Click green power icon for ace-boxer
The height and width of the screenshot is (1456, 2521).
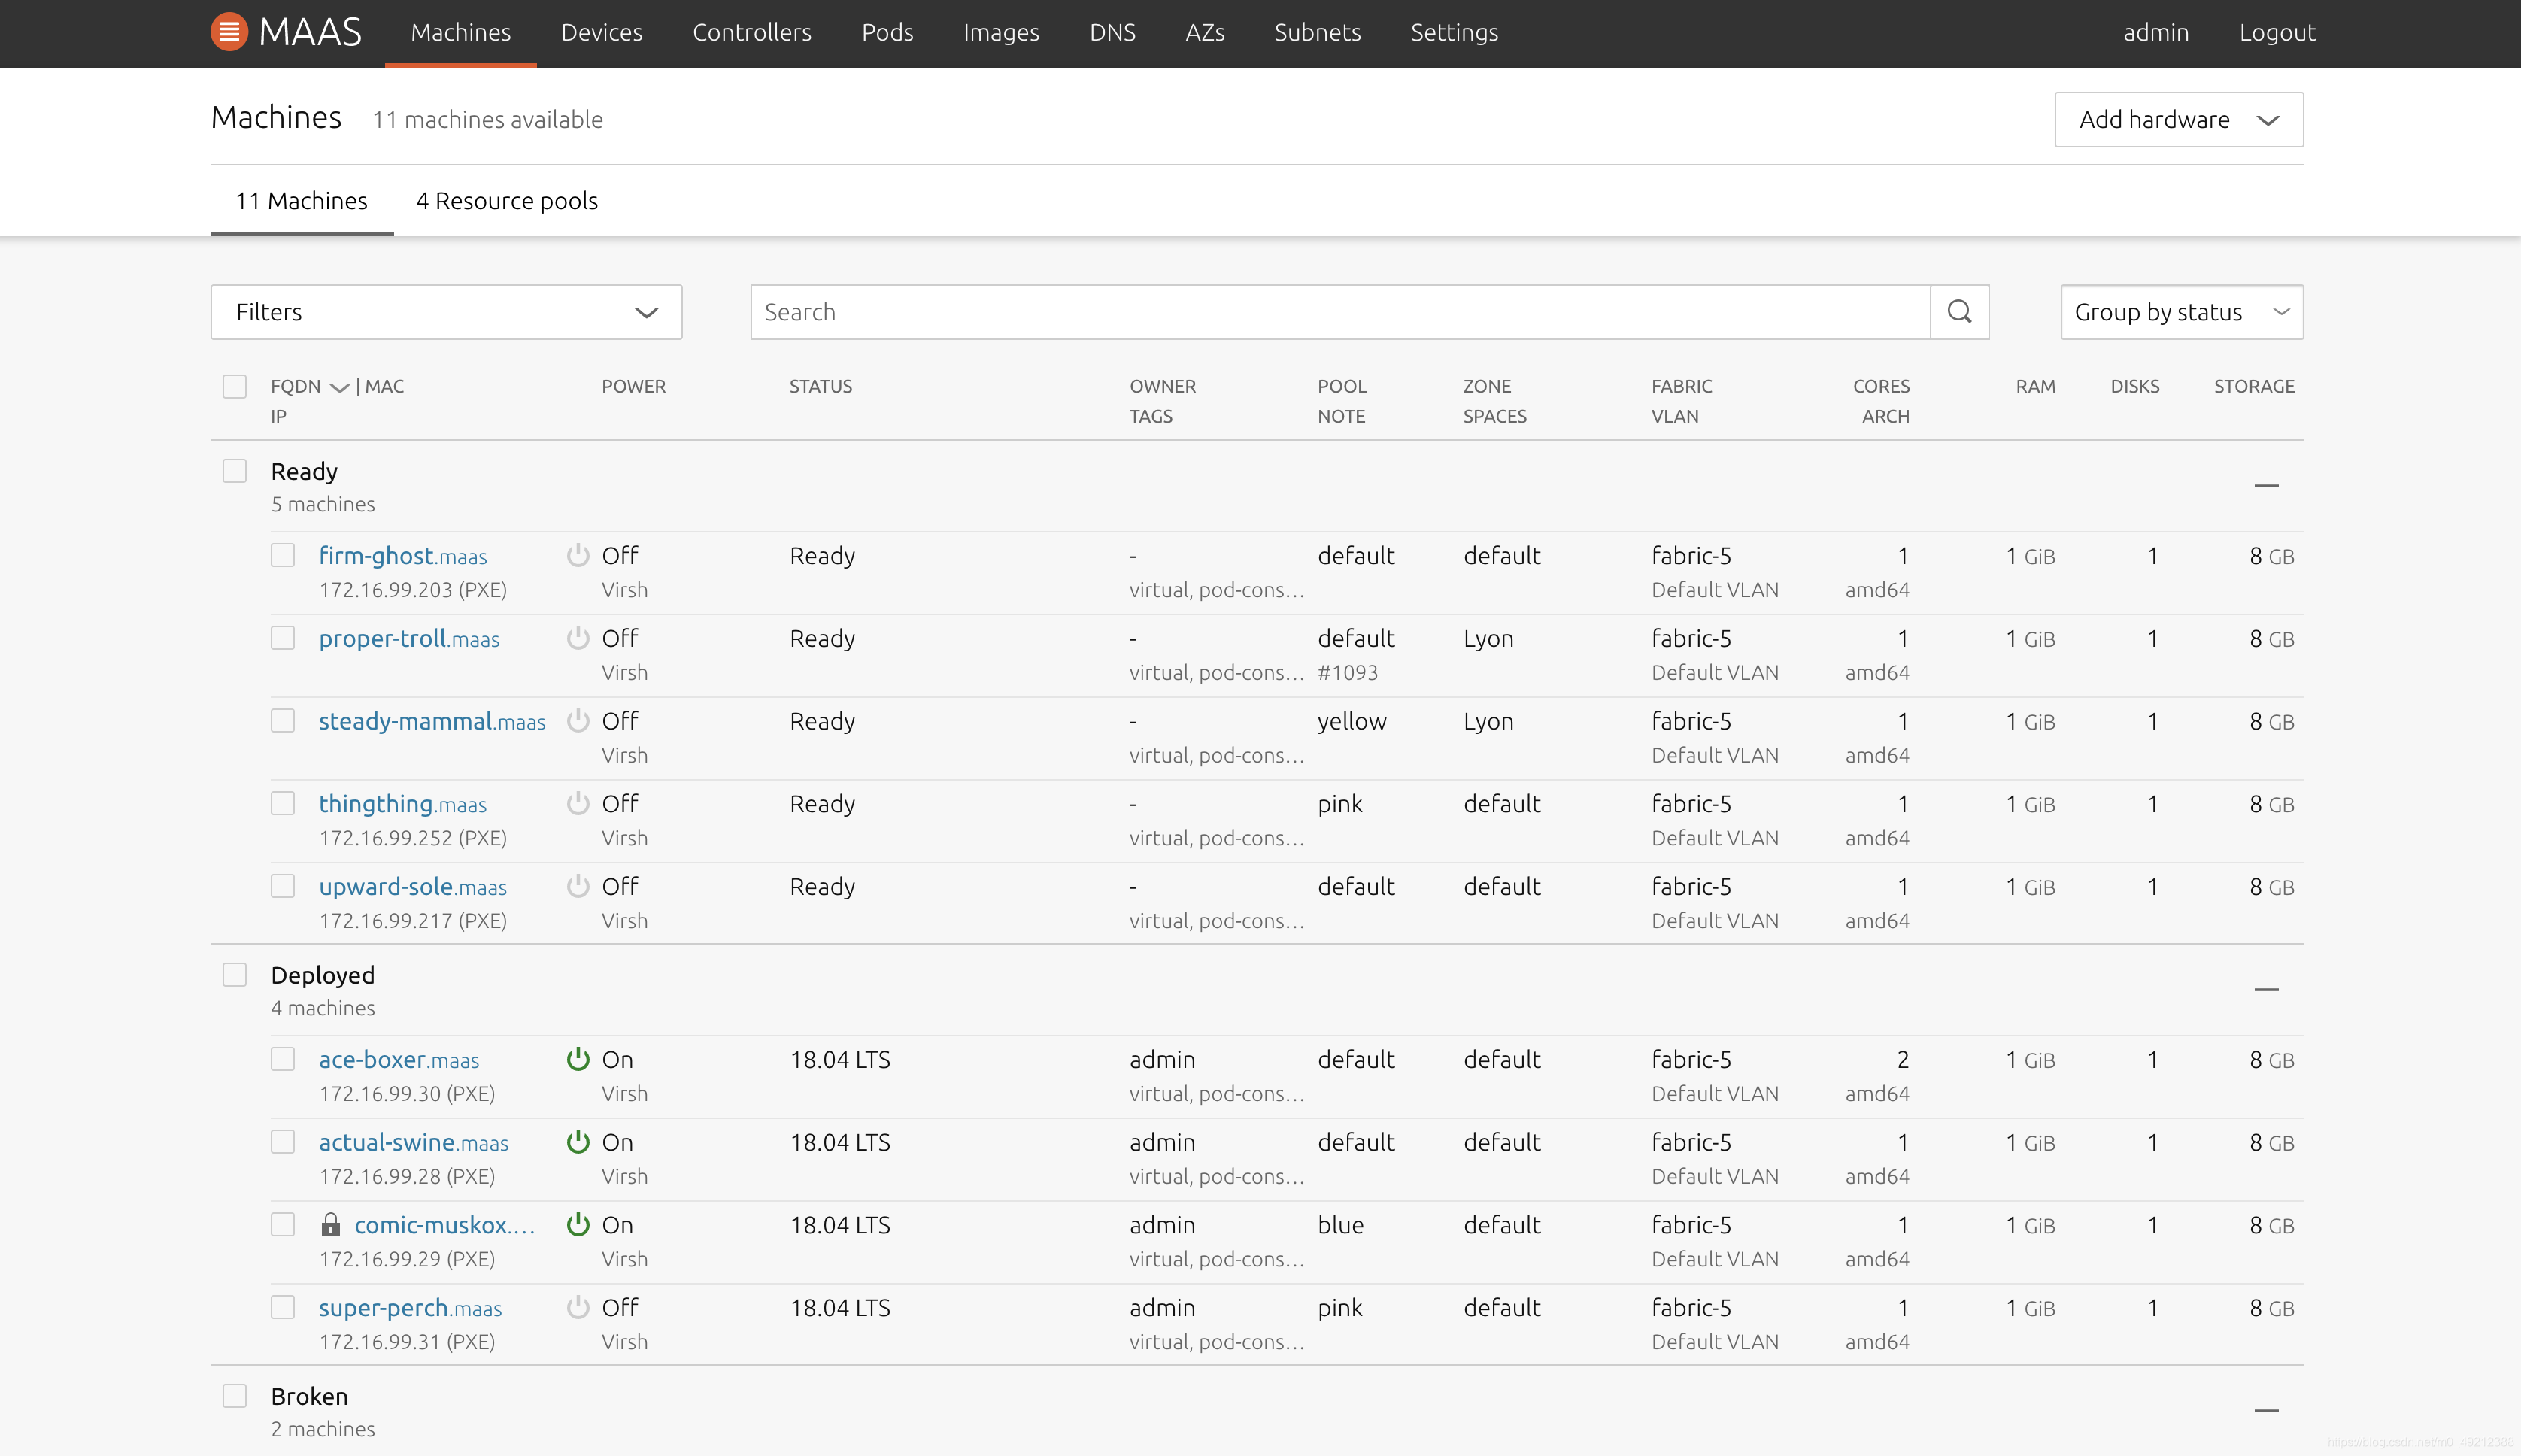click(x=578, y=1059)
